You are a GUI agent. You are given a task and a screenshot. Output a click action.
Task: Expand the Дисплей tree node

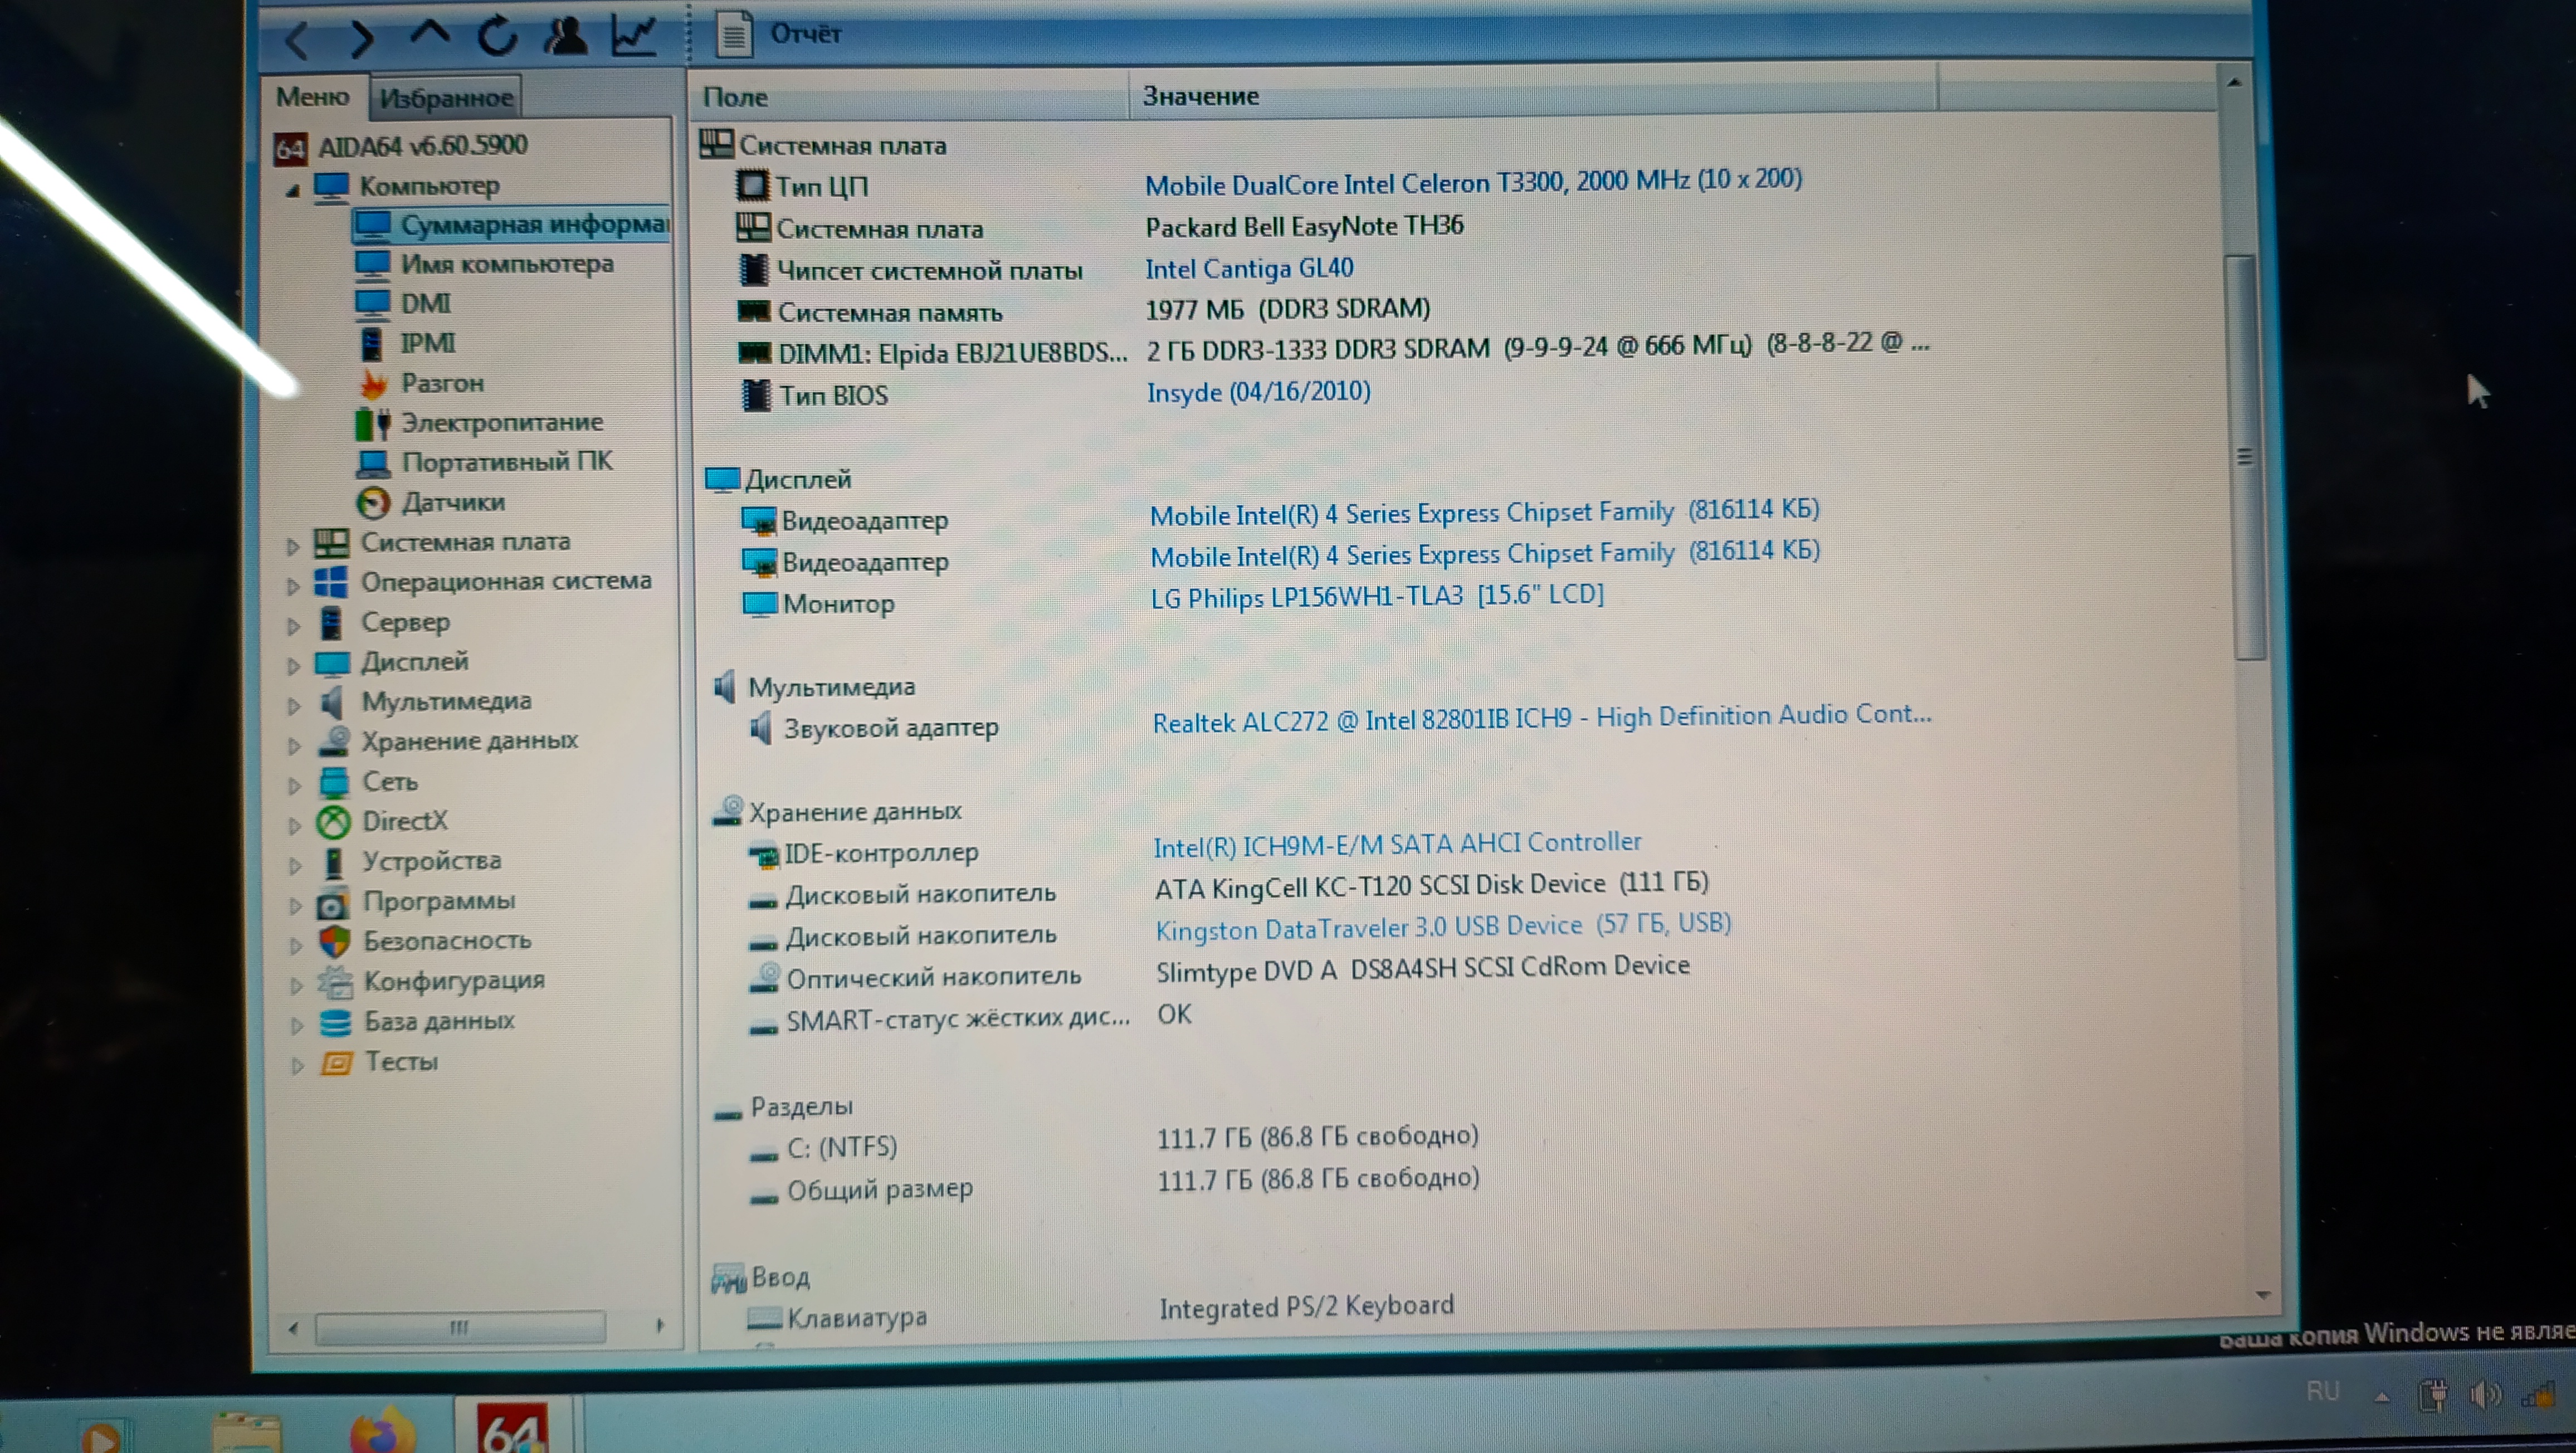[x=294, y=666]
